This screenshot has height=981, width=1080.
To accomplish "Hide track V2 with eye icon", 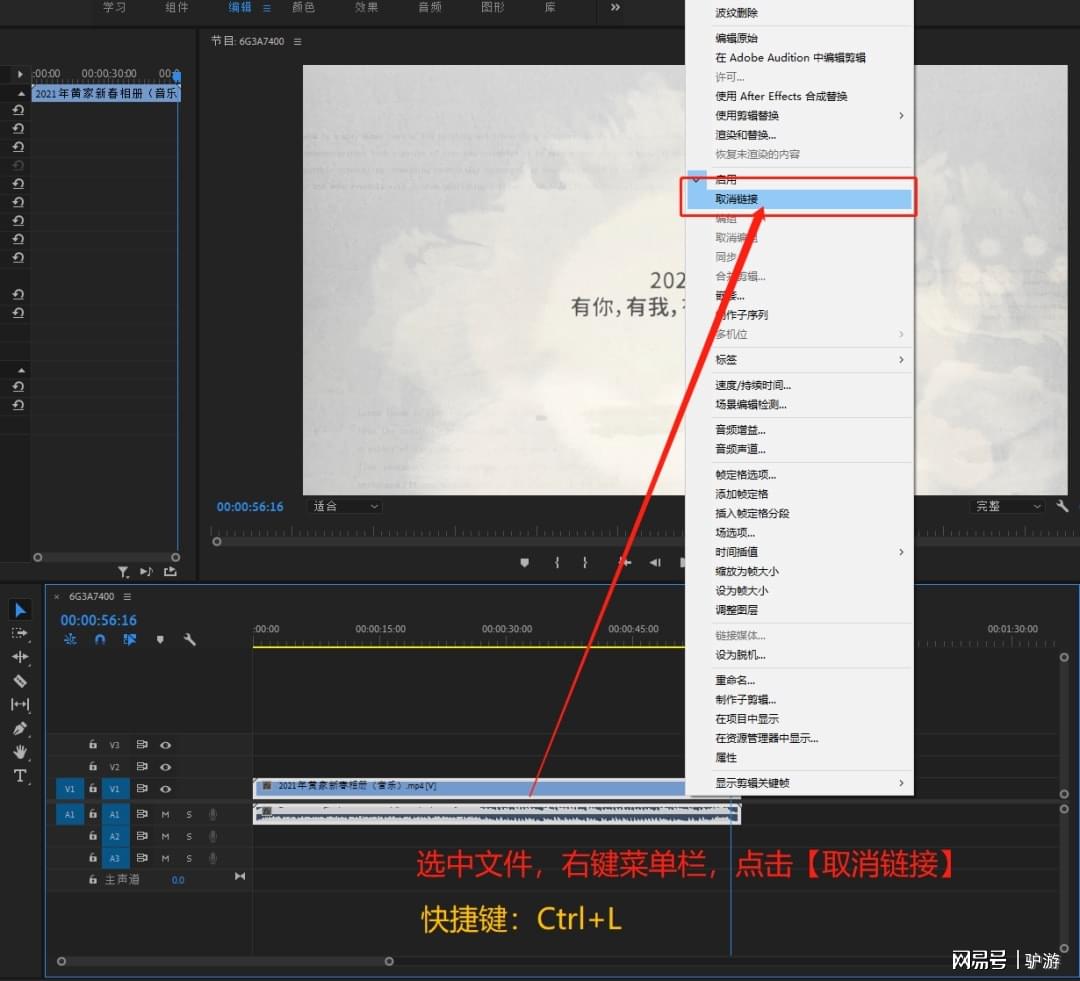I will pyautogui.click(x=165, y=767).
